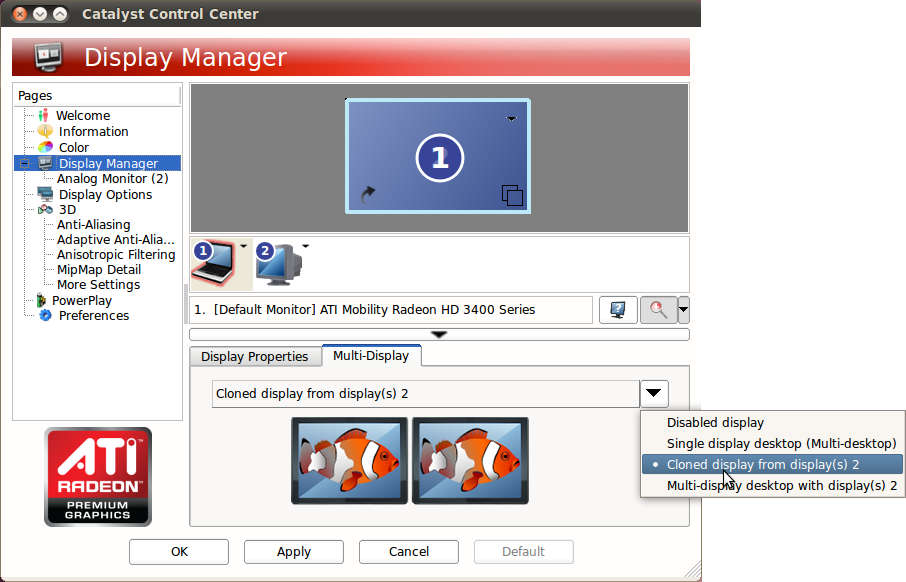Image resolution: width=906 pixels, height=582 pixels.
Task: Click the Default button
Action: point(523,552)
